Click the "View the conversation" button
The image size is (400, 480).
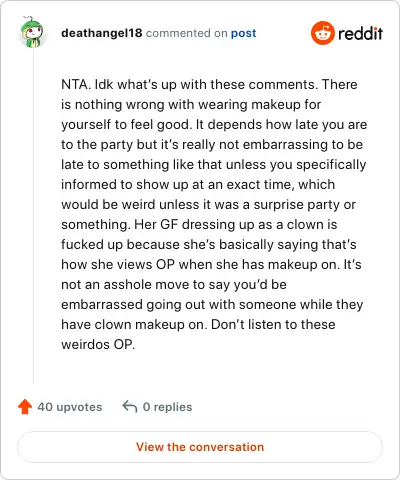pyautogui.click(x=200, y=447)
